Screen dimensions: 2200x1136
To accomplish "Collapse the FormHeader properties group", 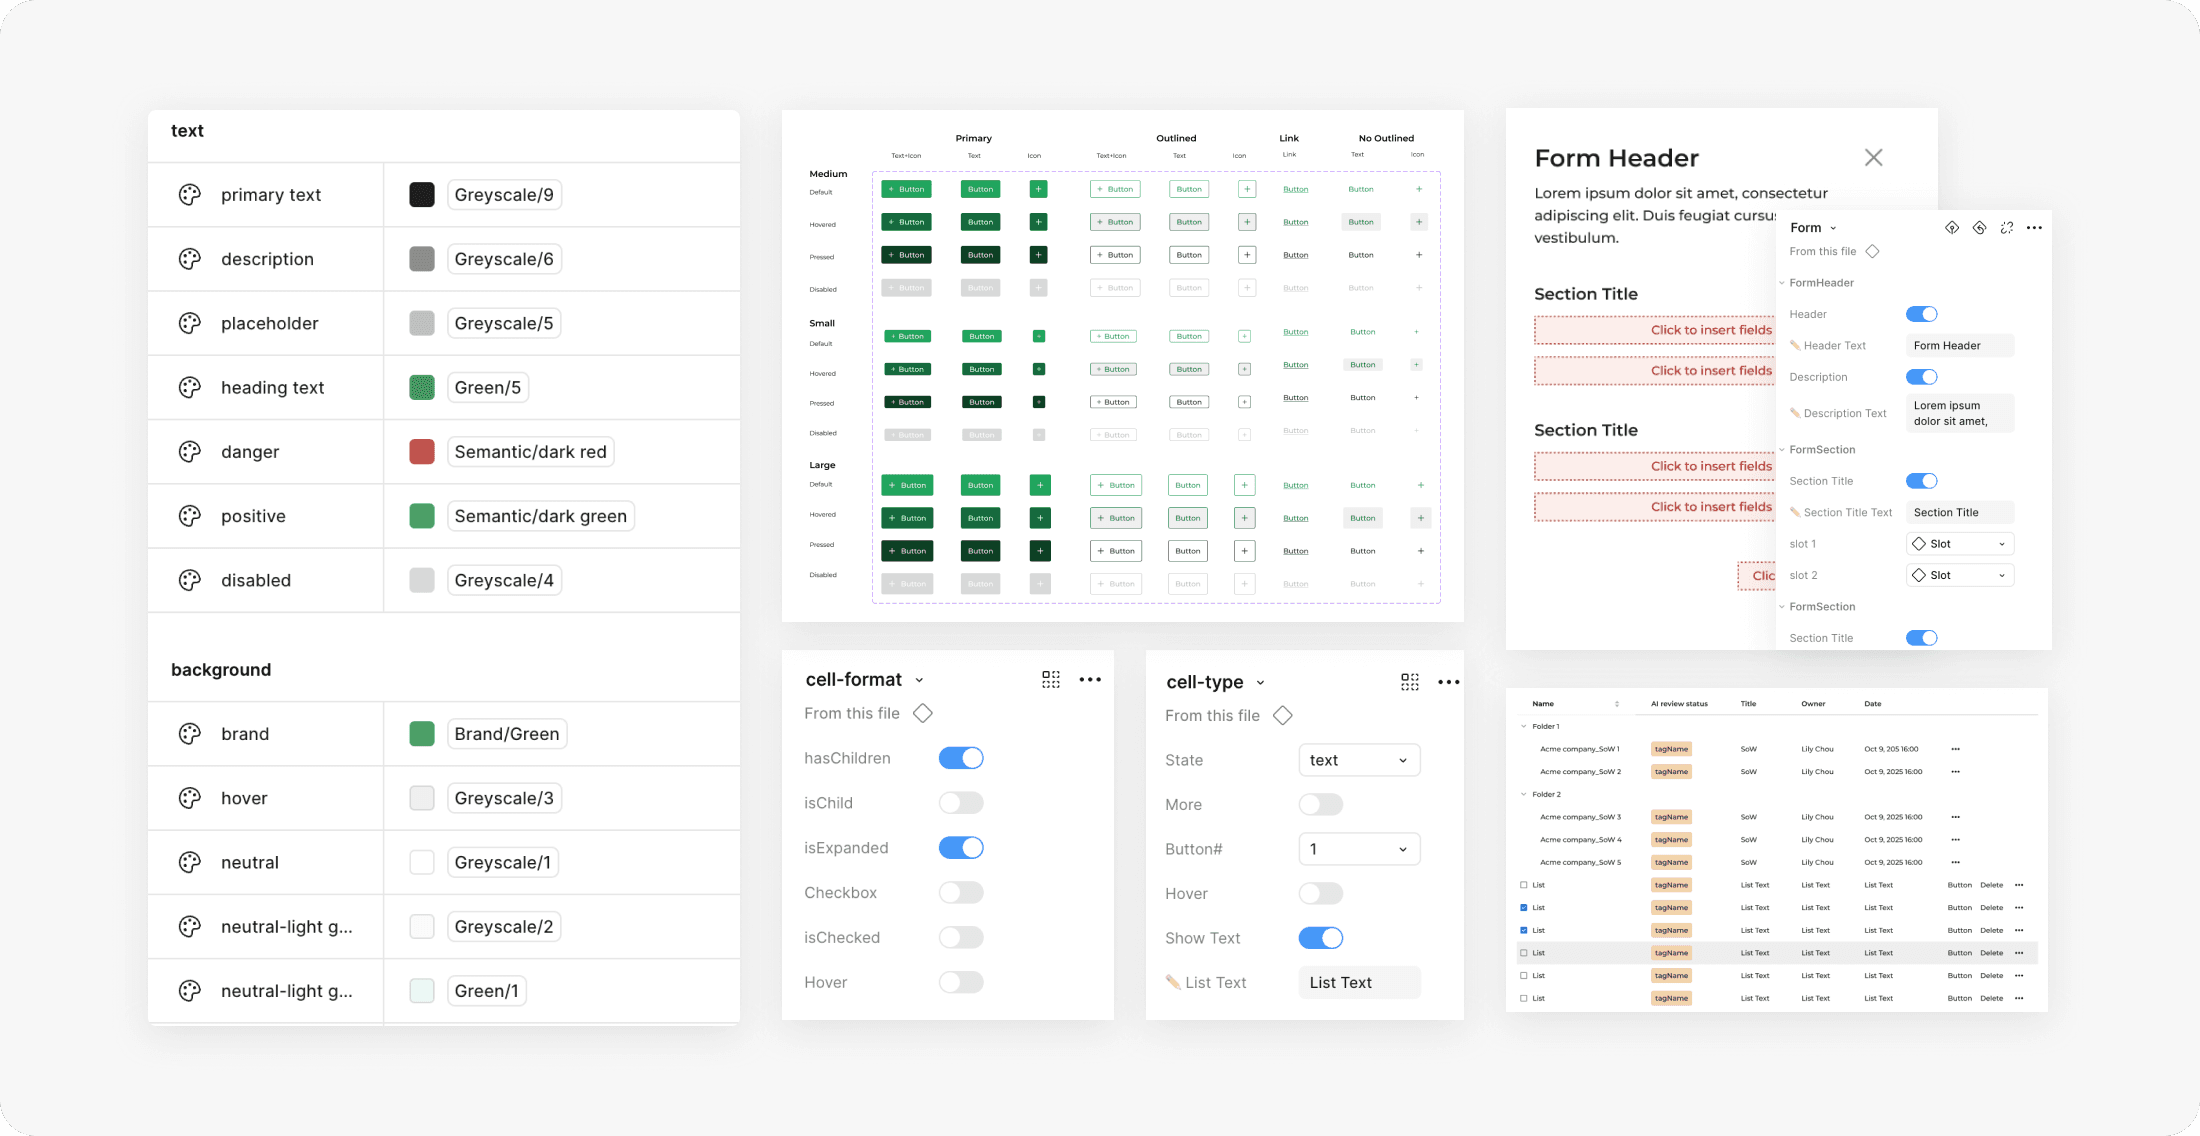I will click(x=1782, y=283).
